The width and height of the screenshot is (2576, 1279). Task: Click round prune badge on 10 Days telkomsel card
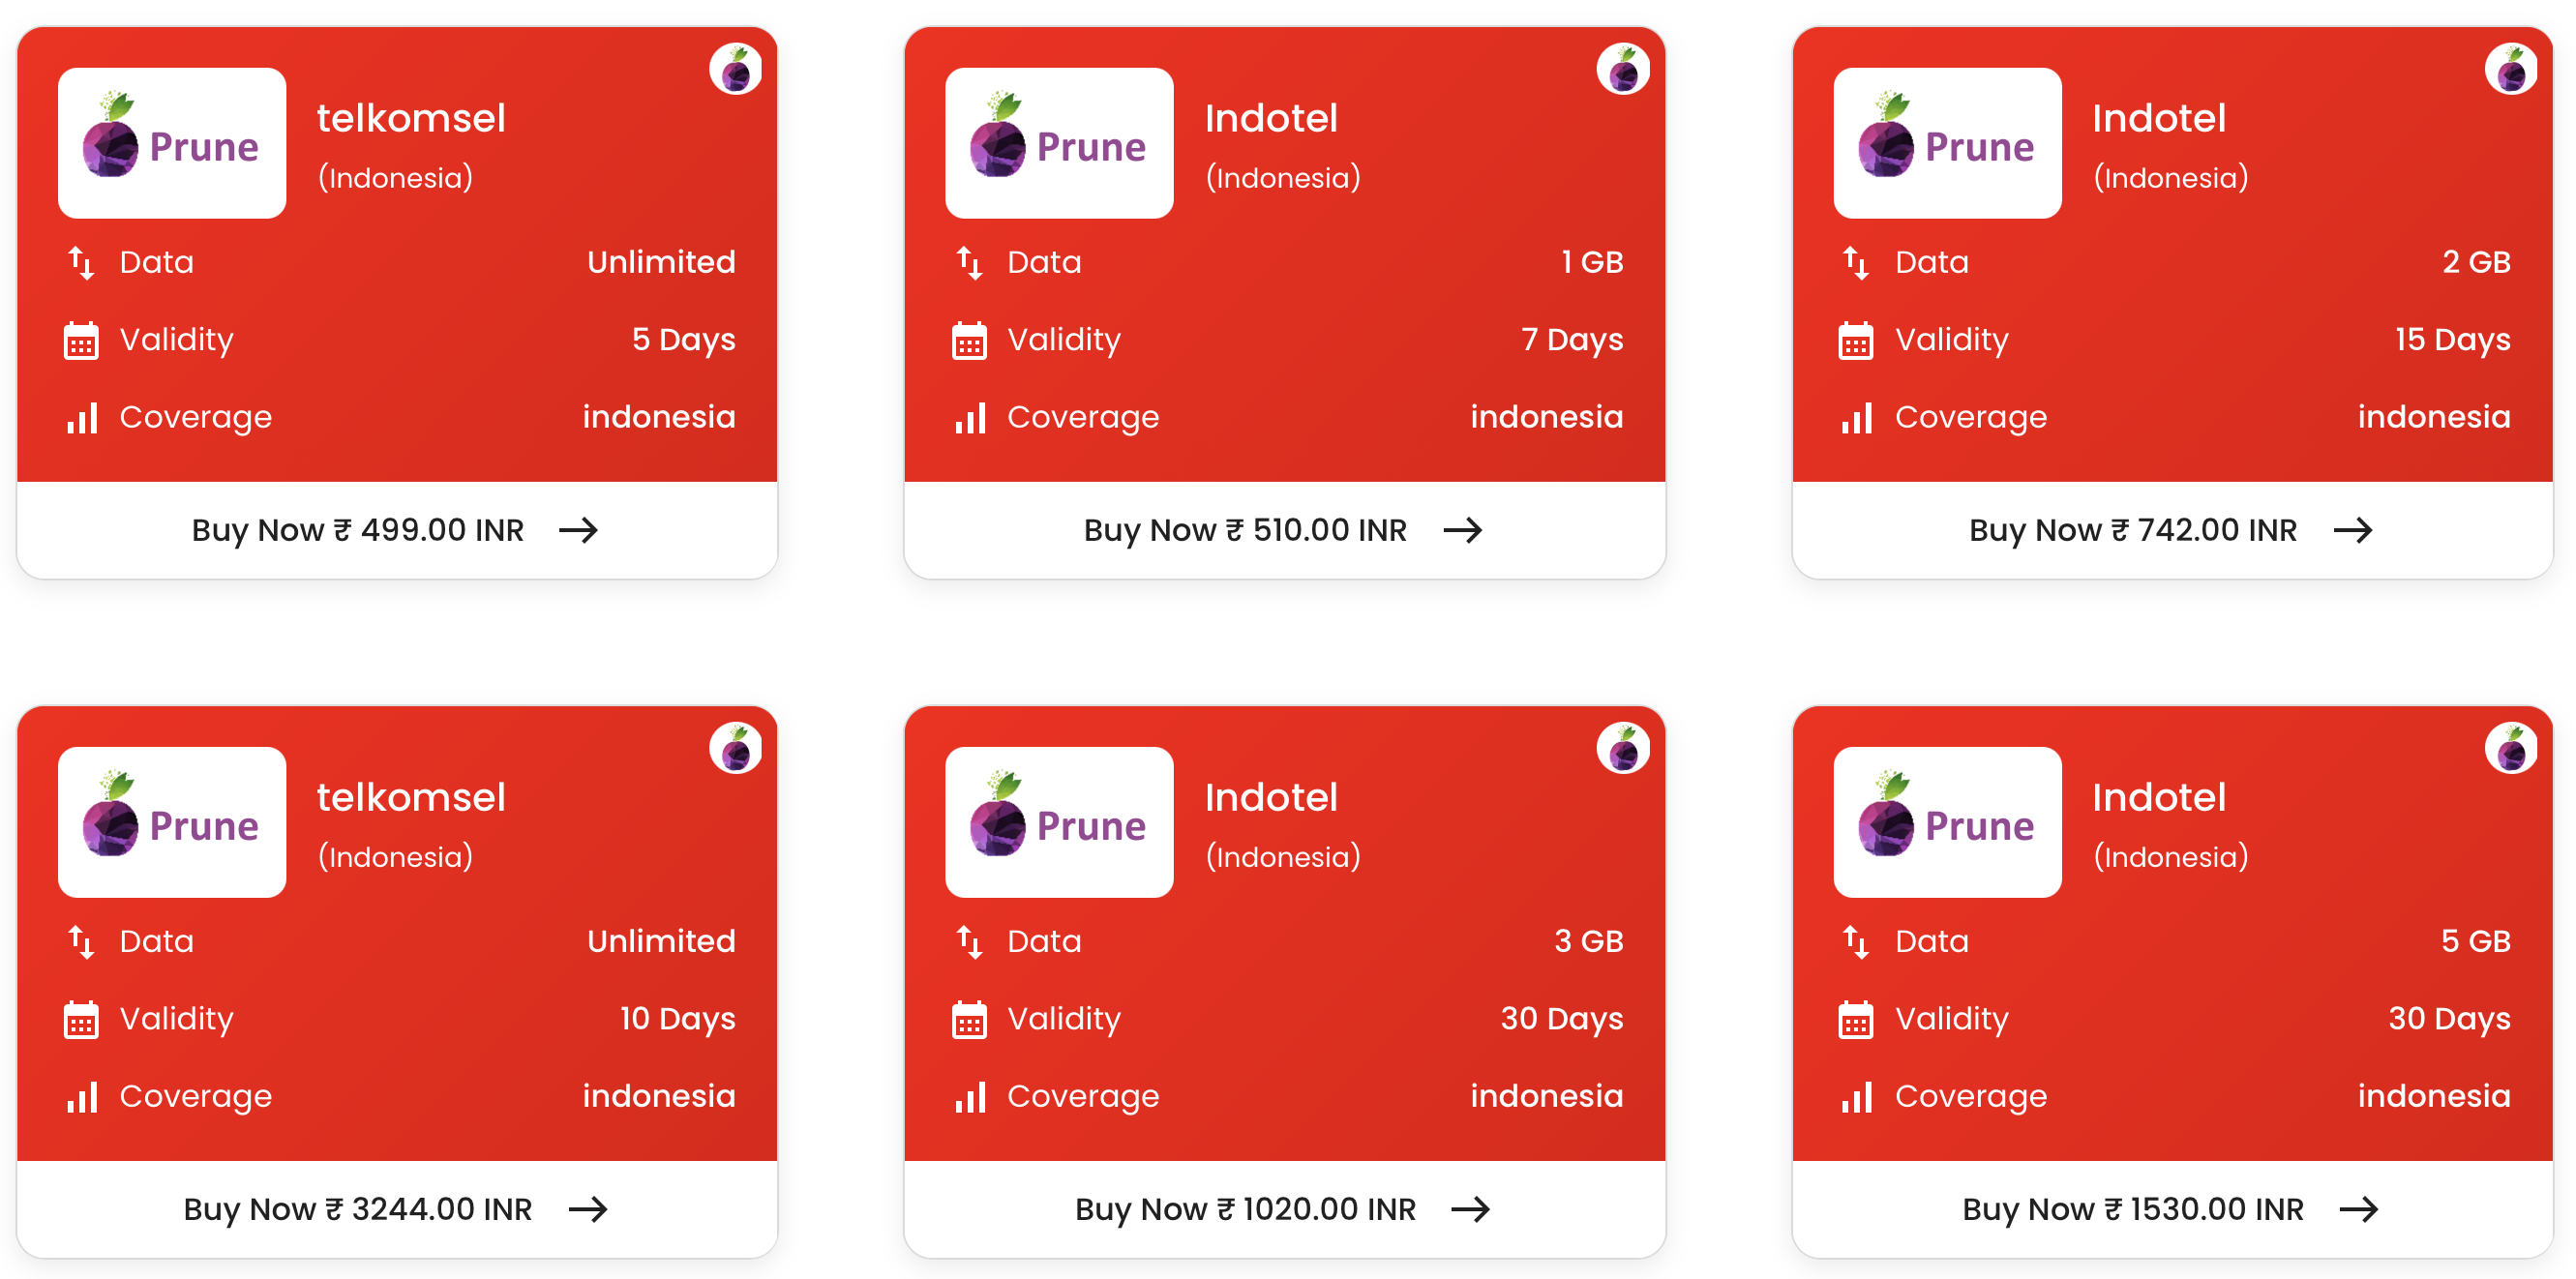click(x=735, y=749)
